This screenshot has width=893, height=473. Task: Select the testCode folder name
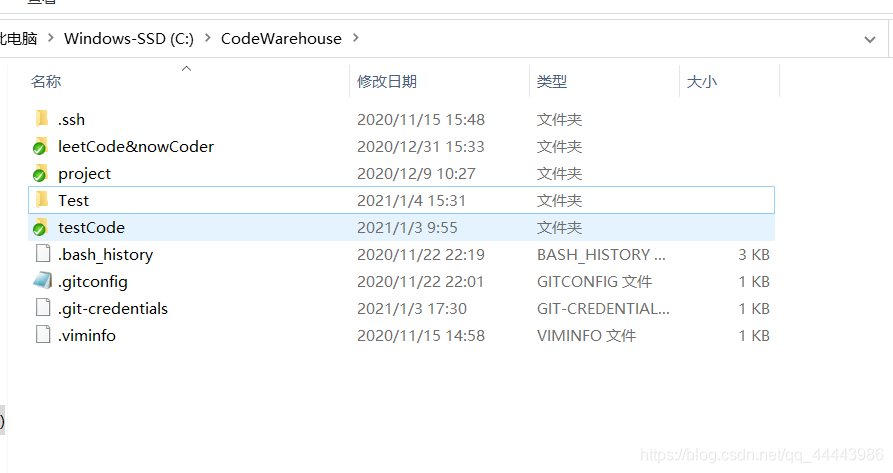tap(91, 228)
